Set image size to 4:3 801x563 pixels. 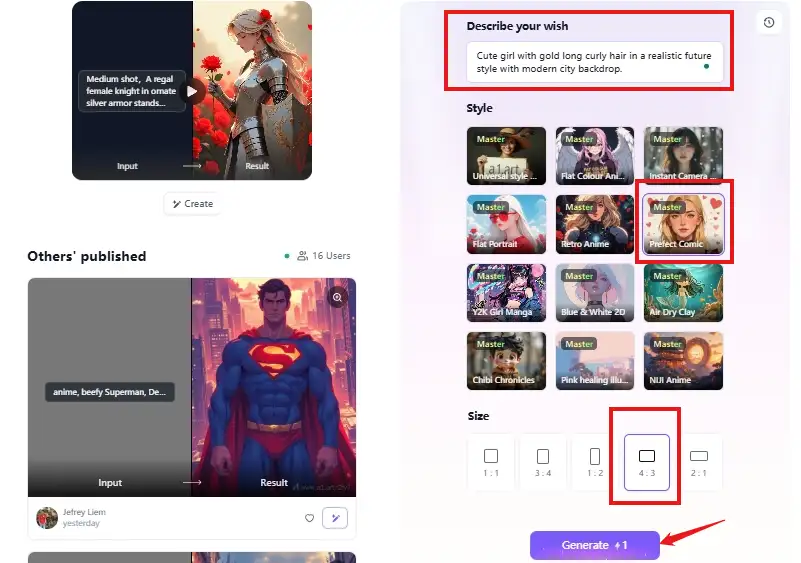point(647,462)
